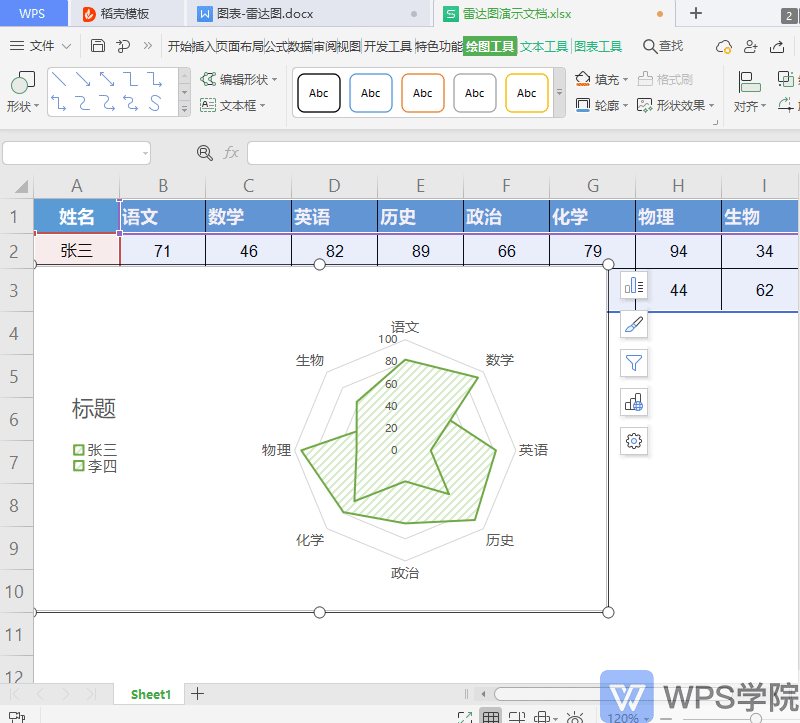The height and width of the screenshot is (723, 800).
Task: Click the online chart icon beside chart
Action: (x=634, y=402)
